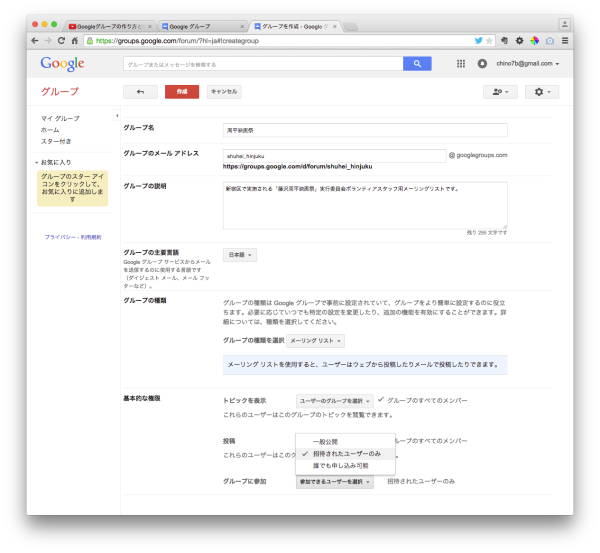Click the camera extension icon
The width and height of the screenshot is (600, 553).
(550, 41)
